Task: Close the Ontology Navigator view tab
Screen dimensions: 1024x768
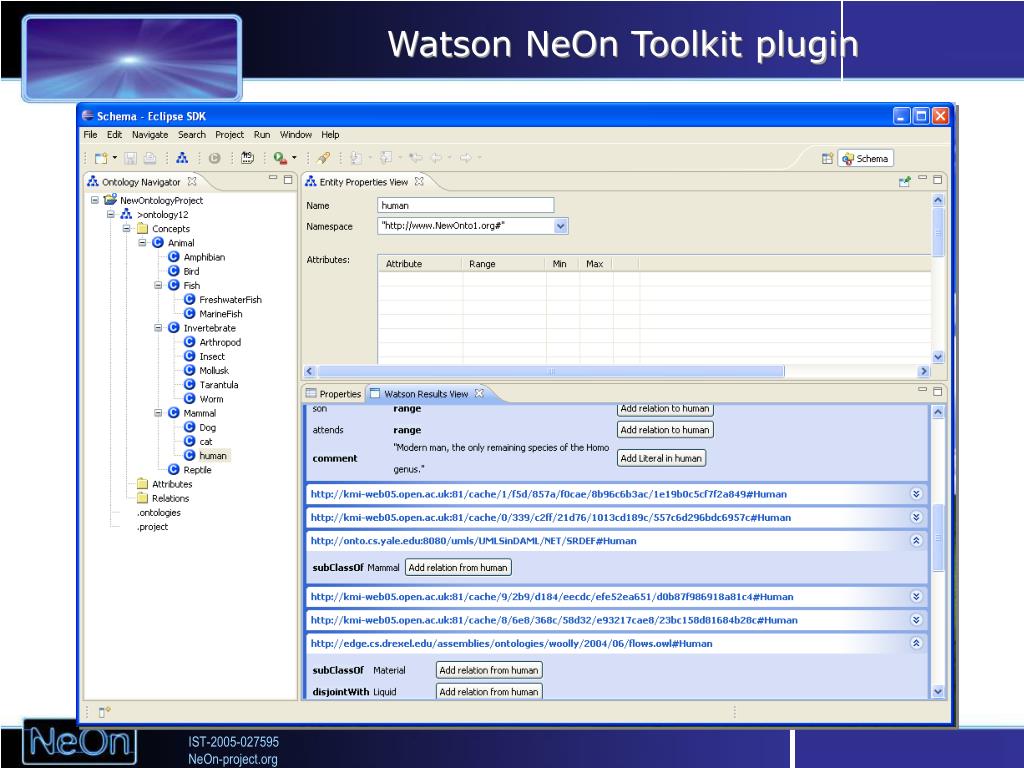Action: click(x=192, y=182)
